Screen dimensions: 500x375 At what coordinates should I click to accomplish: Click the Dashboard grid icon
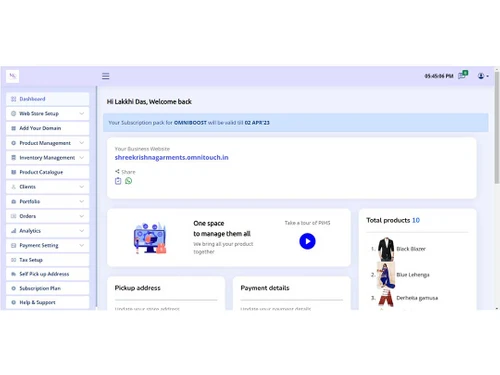[x=14, y=99]
